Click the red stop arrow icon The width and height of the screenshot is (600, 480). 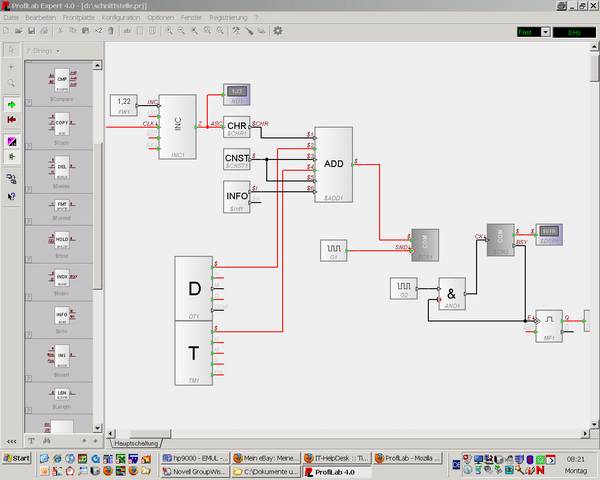pos(11,120)
